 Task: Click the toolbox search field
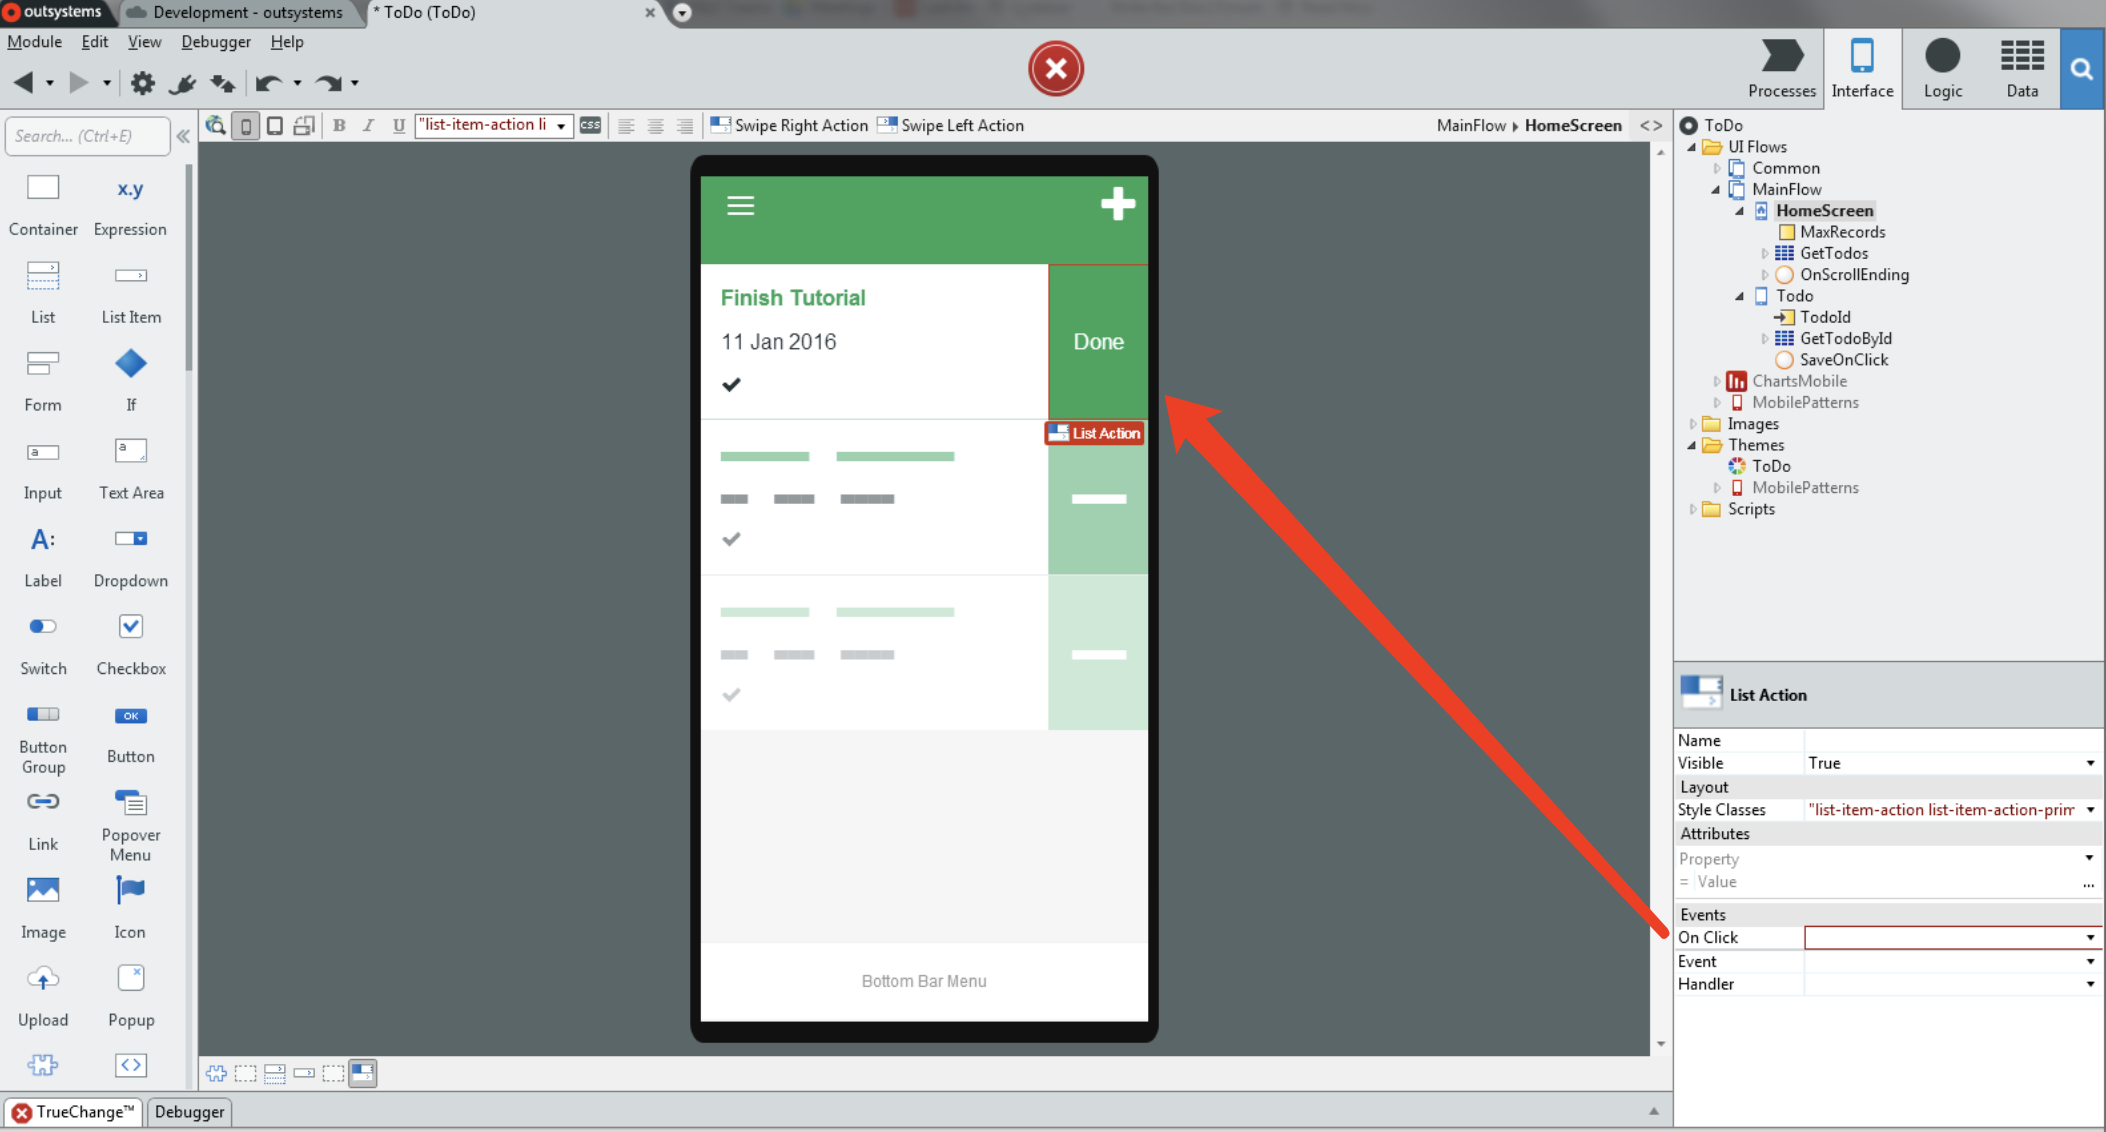pyautogui.click(x=88, y=136)
